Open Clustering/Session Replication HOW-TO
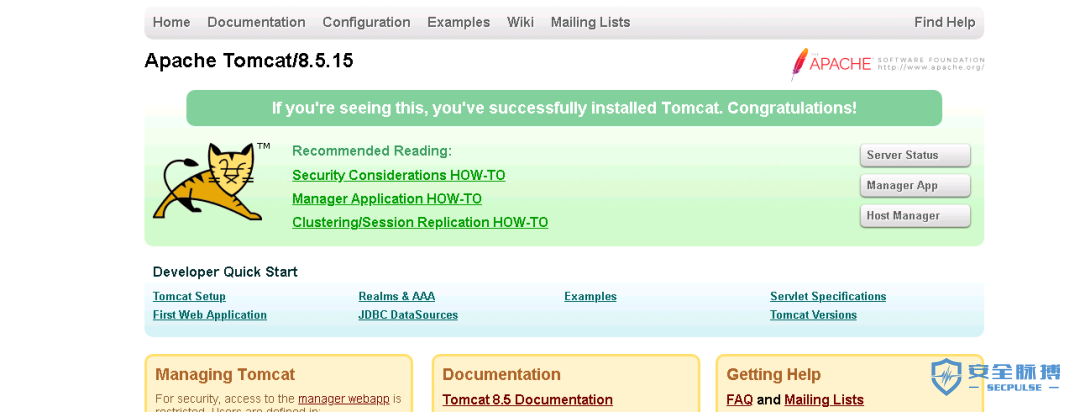This screenshot has height=412, width=1080. (x=420, y=223)
